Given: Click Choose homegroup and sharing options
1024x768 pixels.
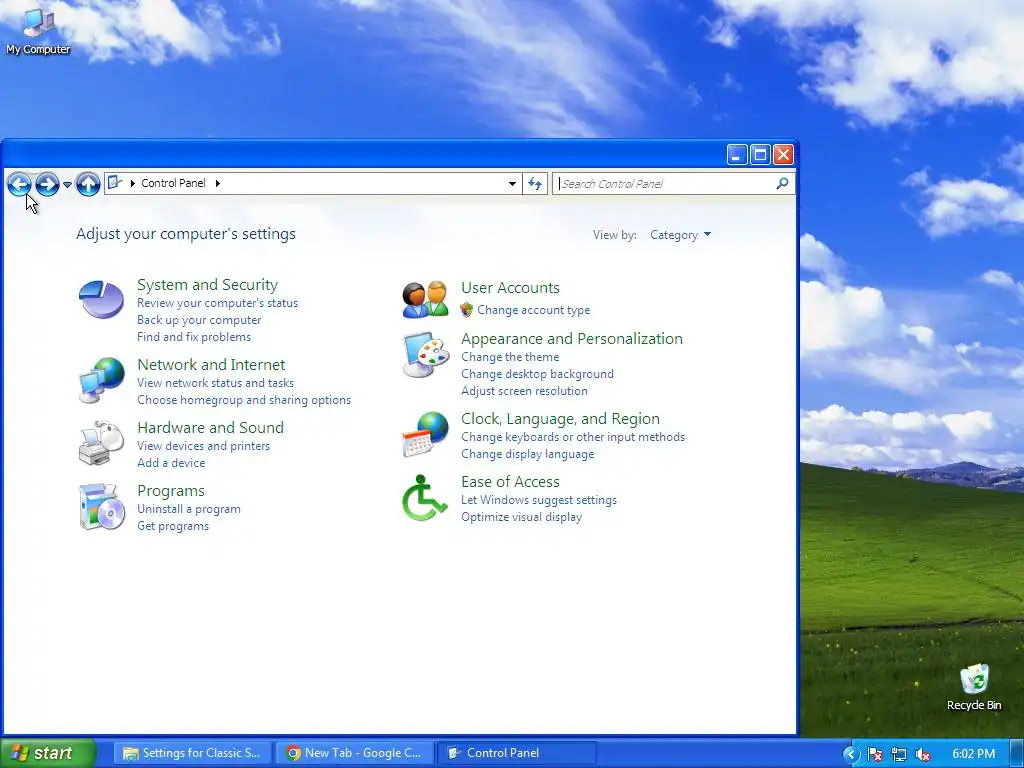Looking at the screenshot, I should pyautogui.click(x=244, y=400).
